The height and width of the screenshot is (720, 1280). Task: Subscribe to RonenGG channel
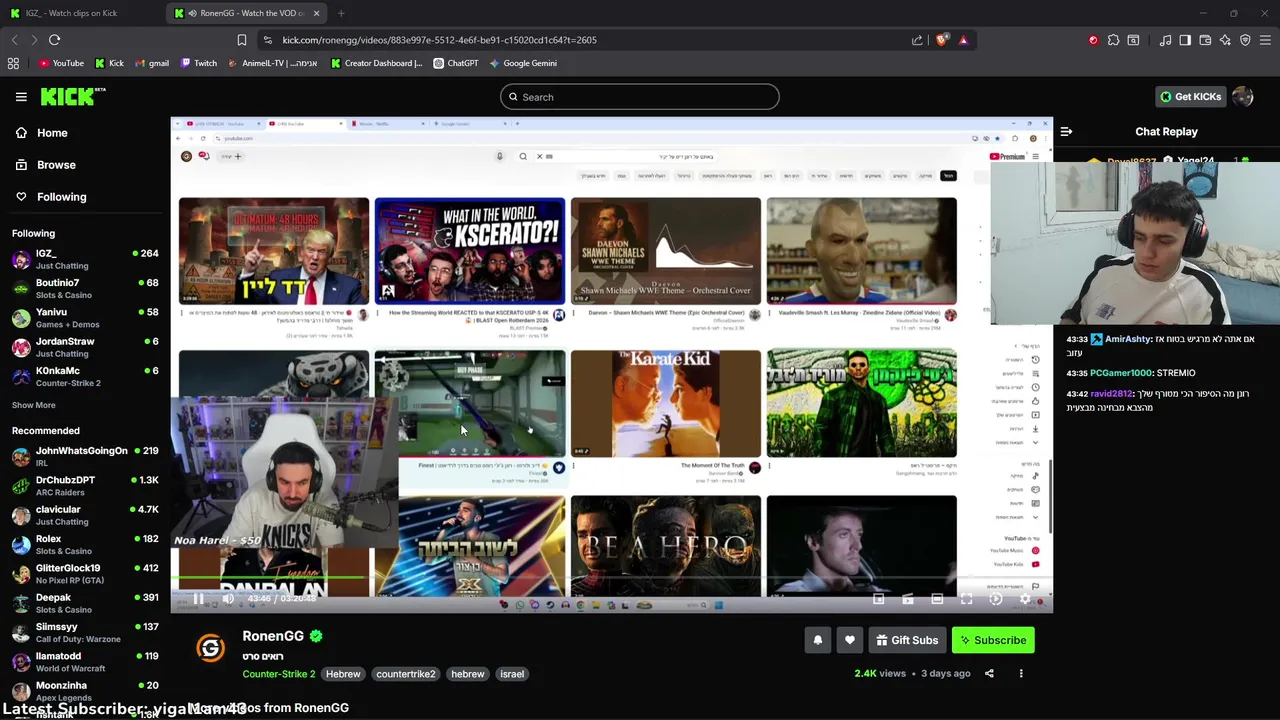tap(993, 640)
